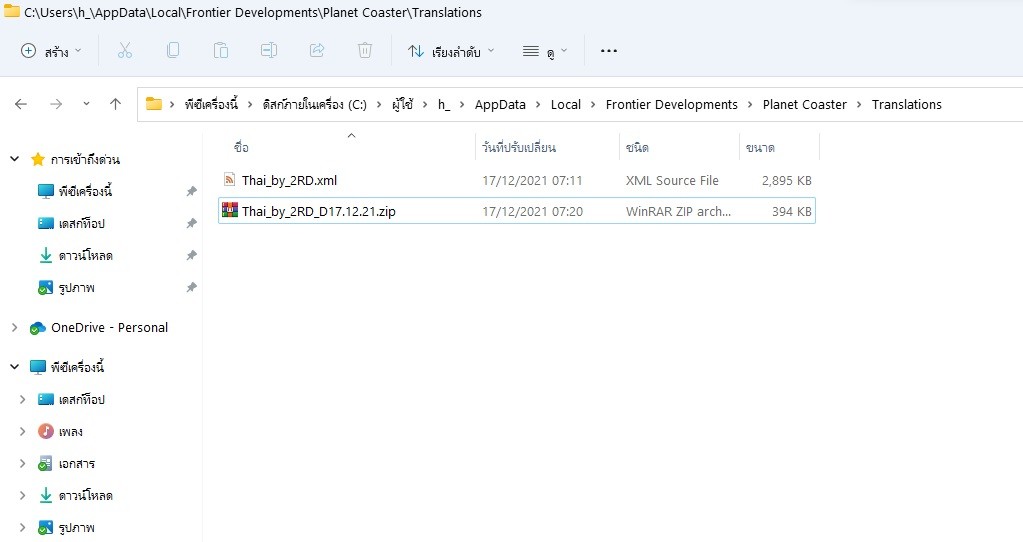Select Translations breadcrumb
Screen dimensions: 1023x542
click(906, 104)
